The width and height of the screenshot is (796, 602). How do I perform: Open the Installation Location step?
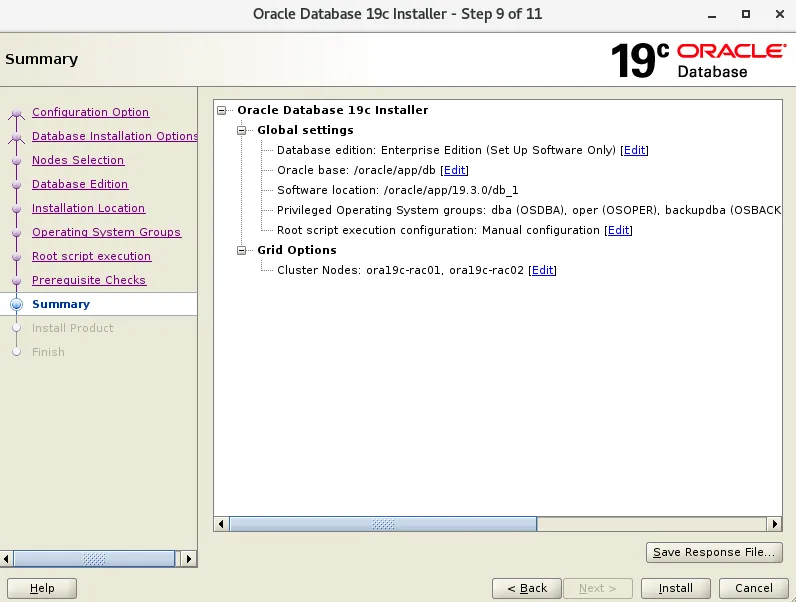[88, 208]
